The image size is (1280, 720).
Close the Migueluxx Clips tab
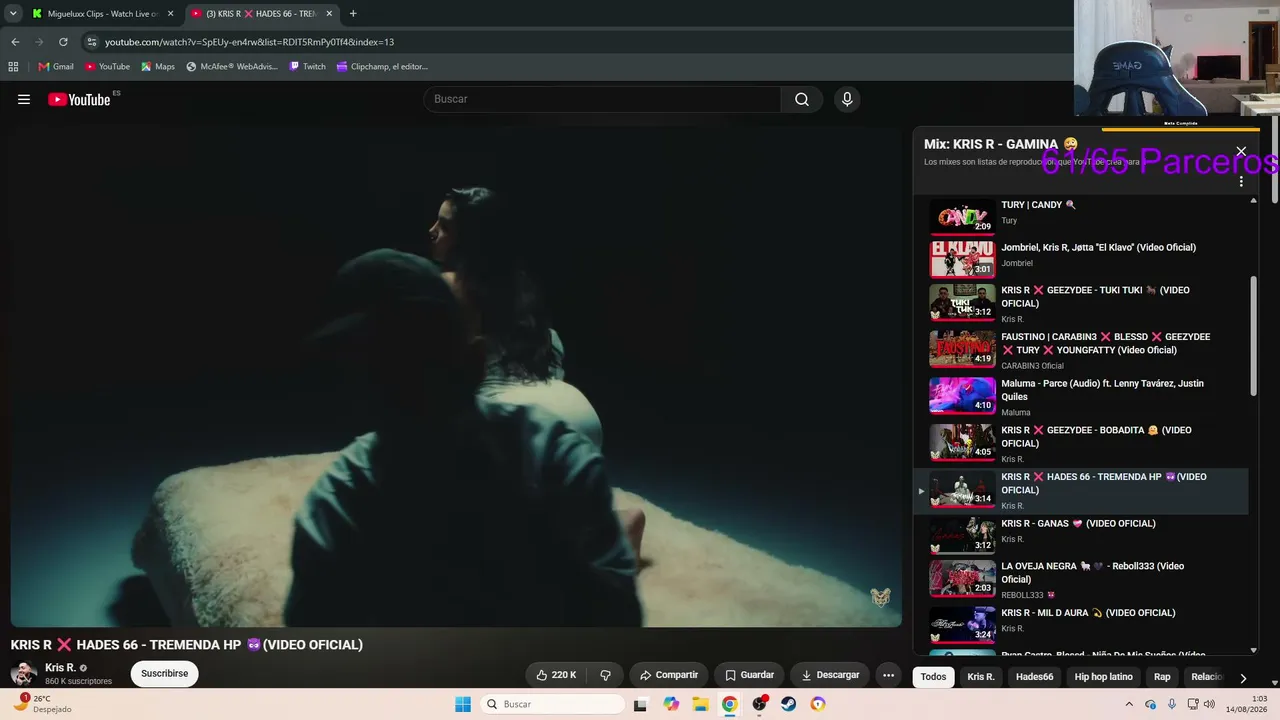[x=170, y=14]
